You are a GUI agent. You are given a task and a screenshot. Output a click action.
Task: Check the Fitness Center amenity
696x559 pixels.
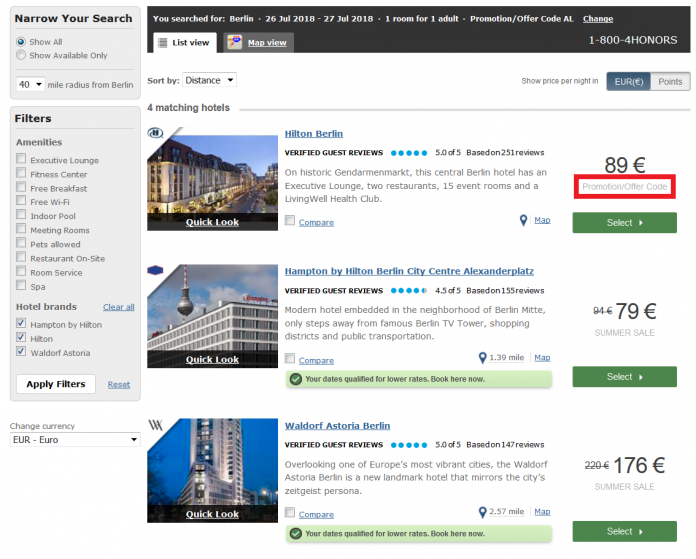tap(21, 173)
